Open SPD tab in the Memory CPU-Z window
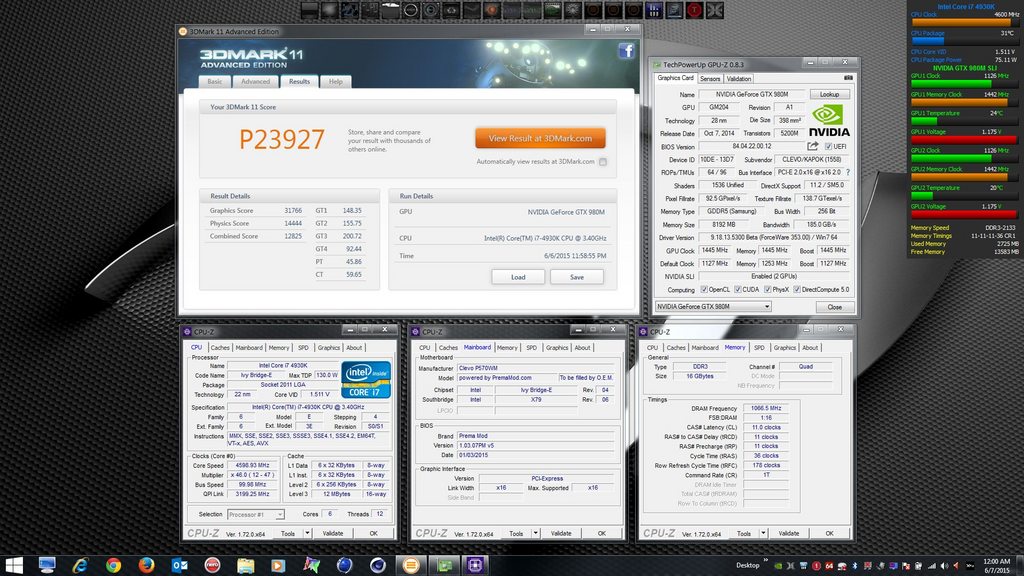 click(759, 347)
